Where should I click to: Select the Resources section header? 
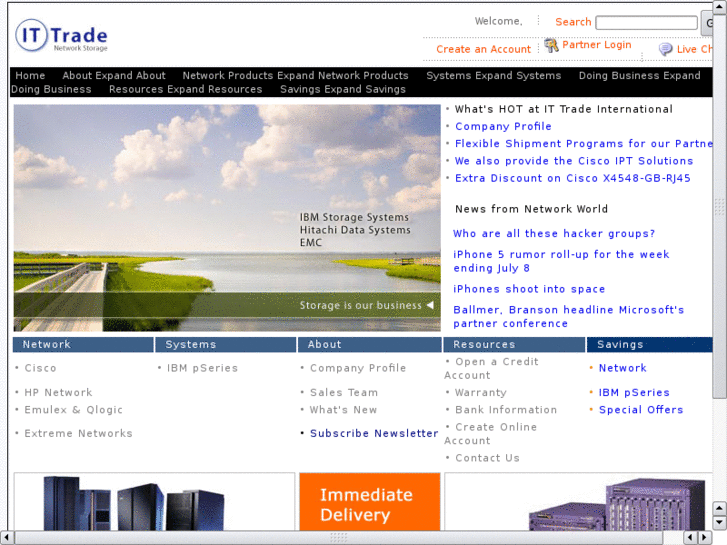[514, 345]
